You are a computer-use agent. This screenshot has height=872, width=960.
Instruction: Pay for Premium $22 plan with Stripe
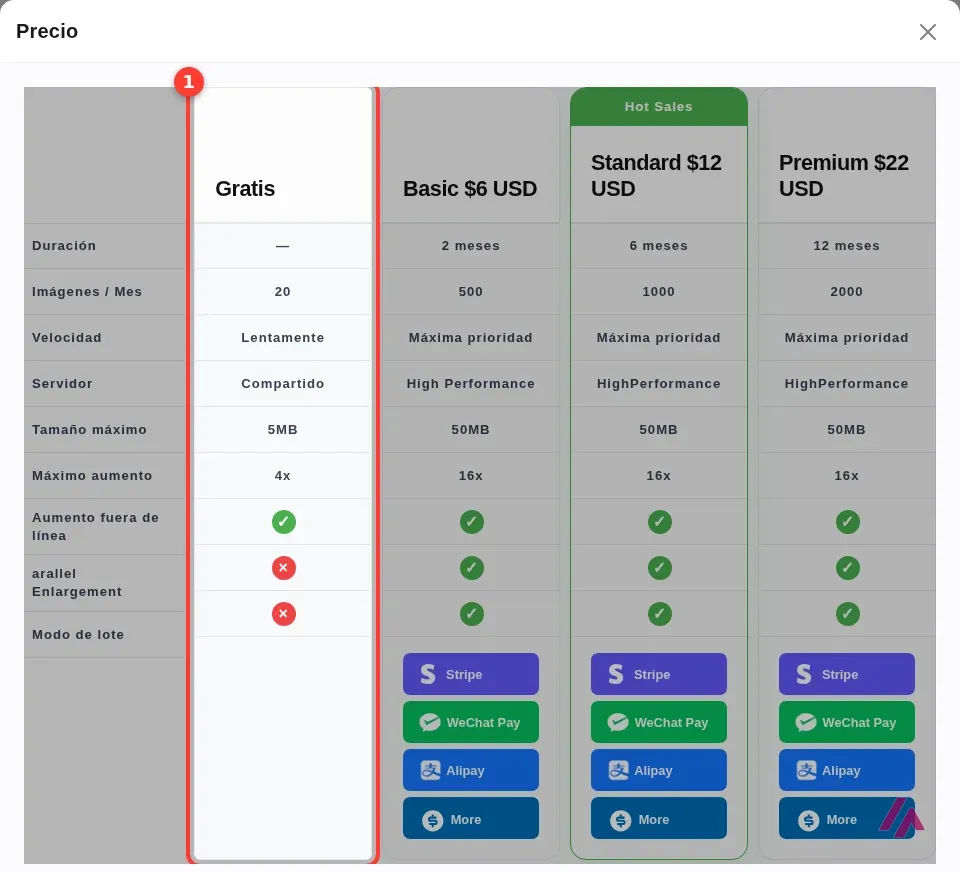[846, 674]
